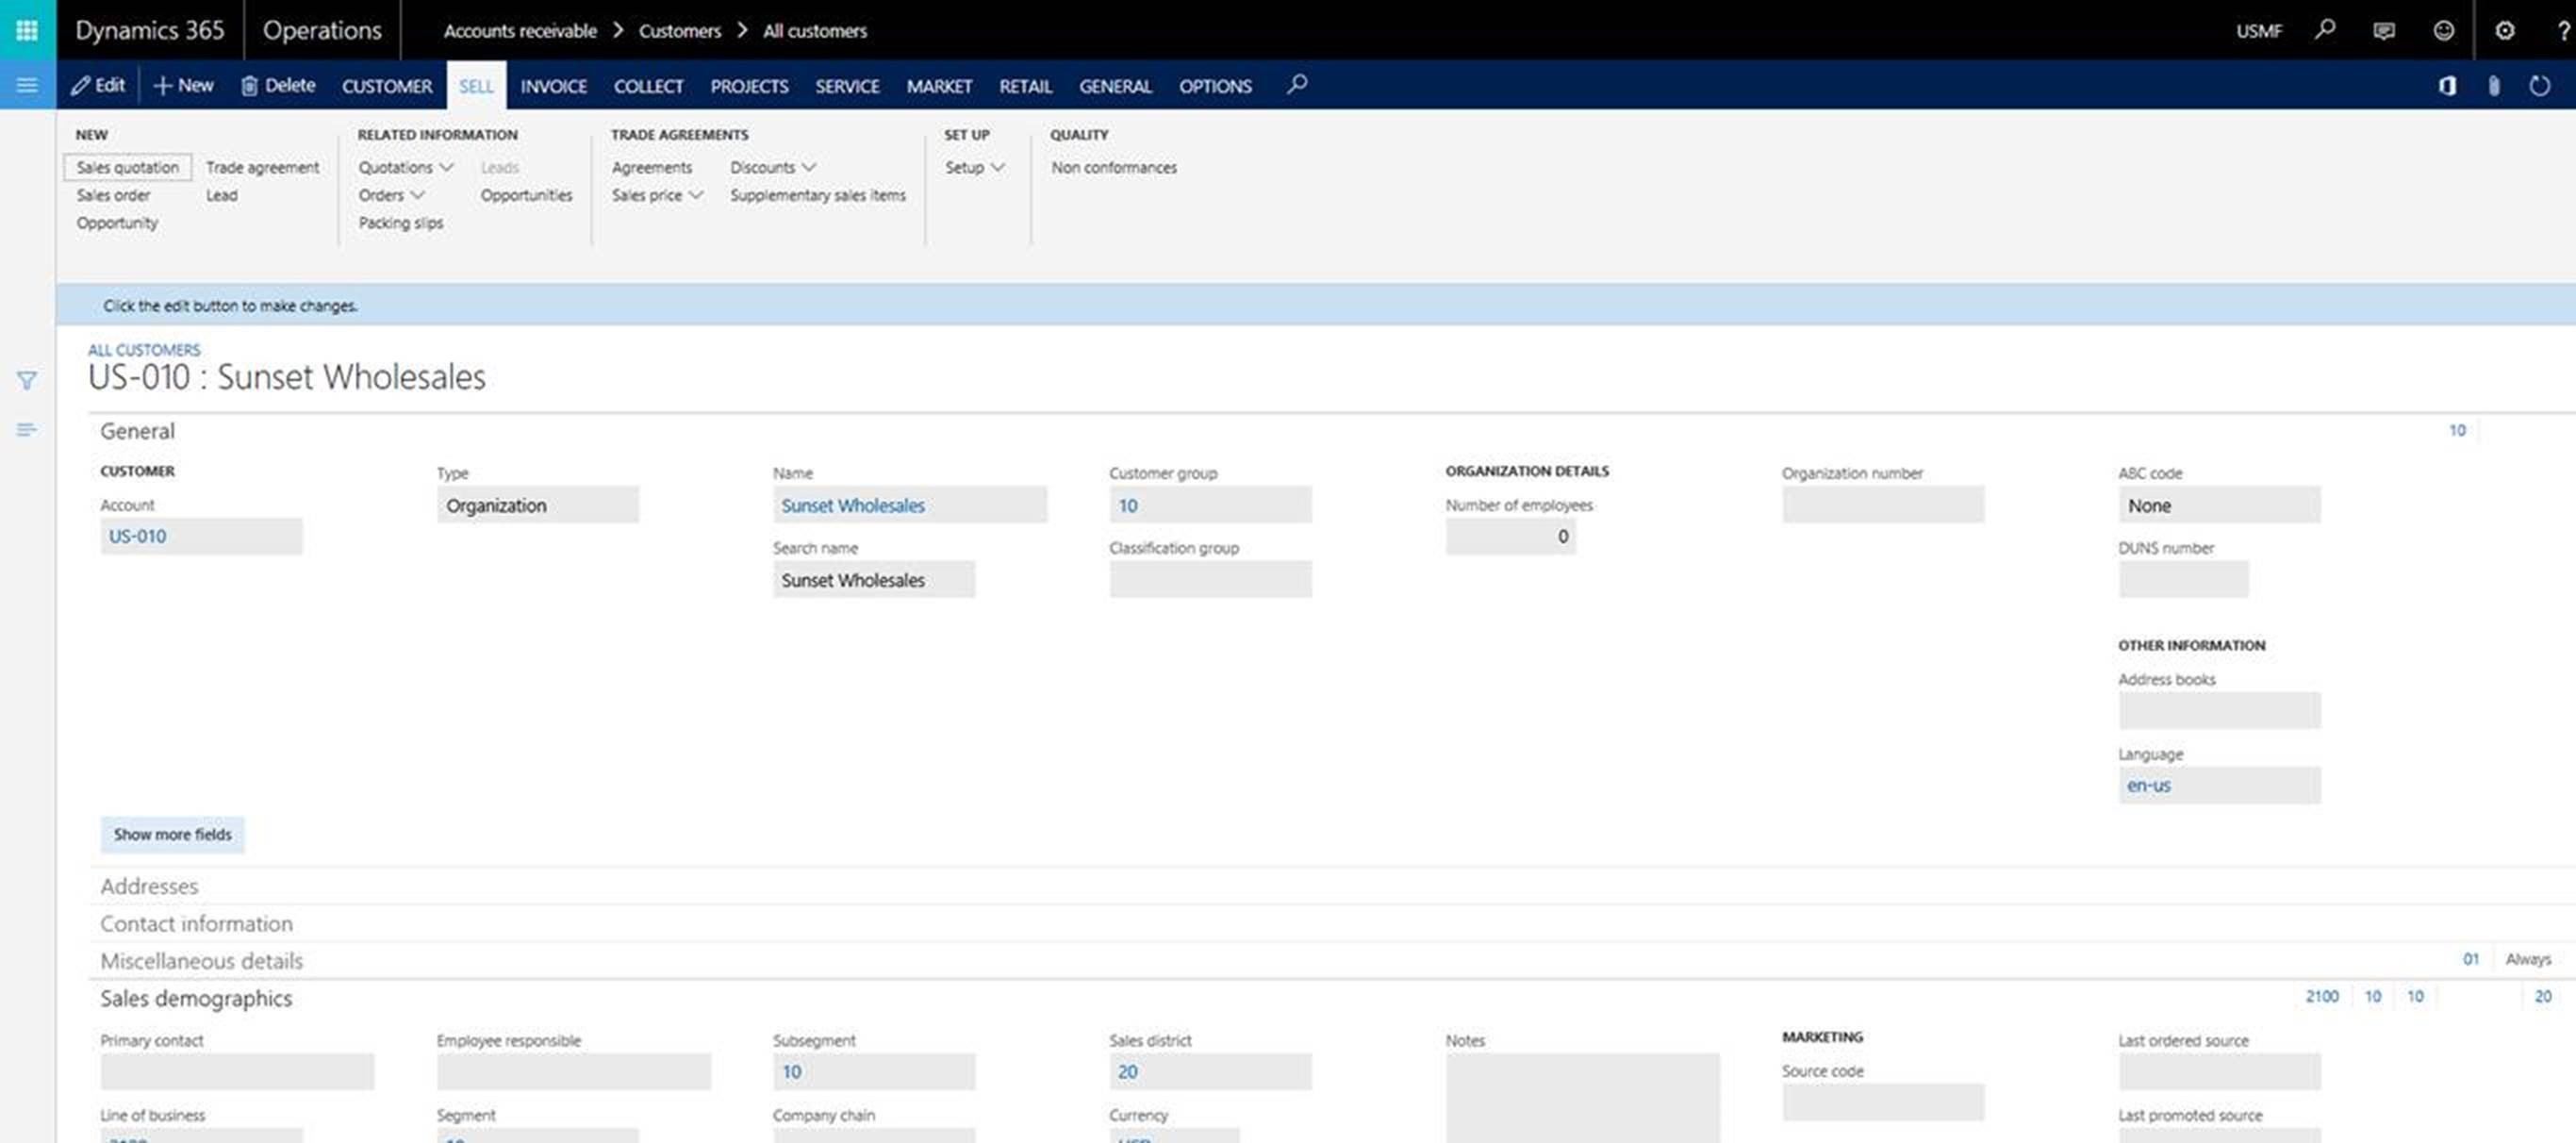
Task: Click the Edit button
Action: coord(98,86)
